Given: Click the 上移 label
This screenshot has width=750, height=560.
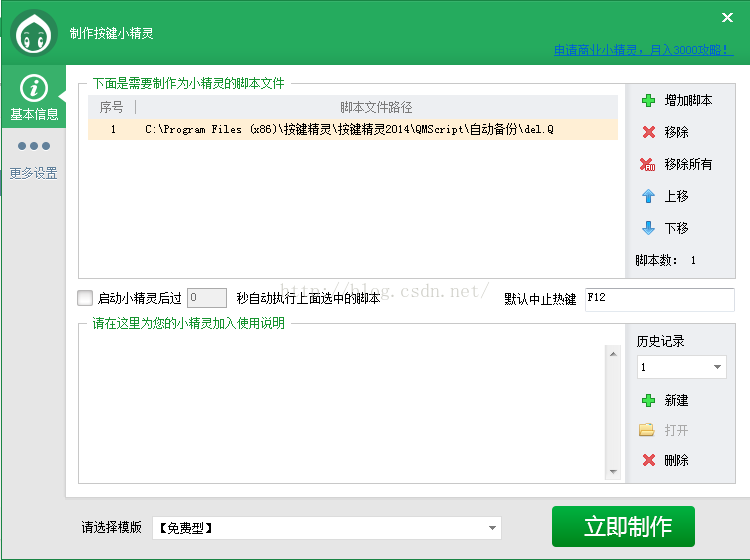Looking at the screenshot, I should (x=676, y=196).
